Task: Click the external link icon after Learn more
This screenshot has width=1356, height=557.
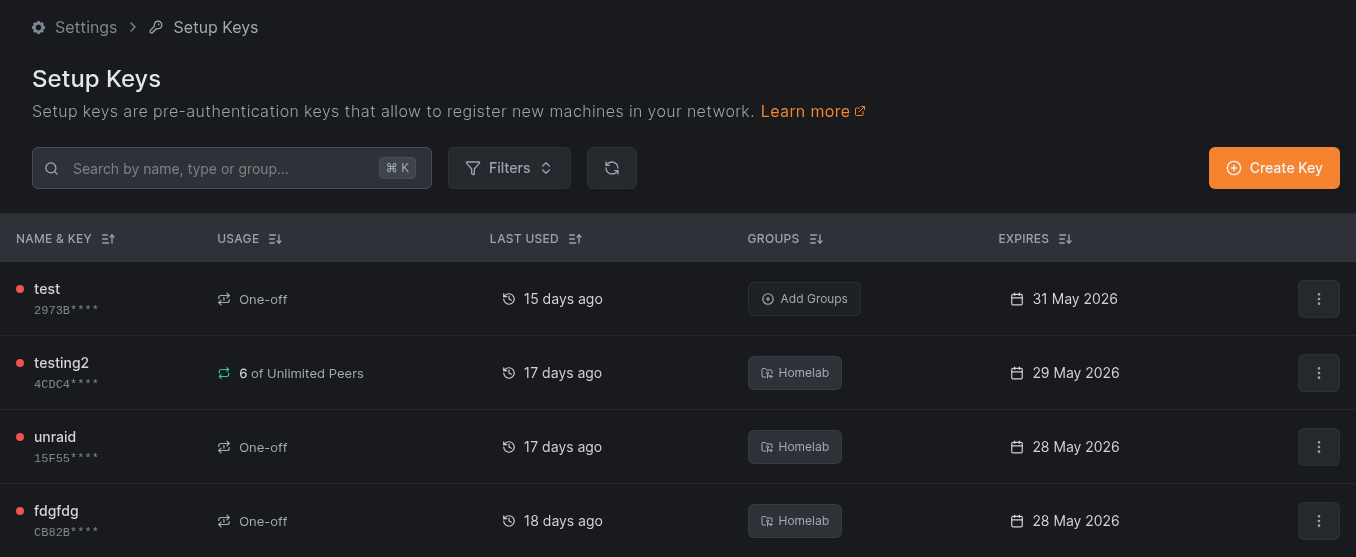Action: click(x=860, y=111)
